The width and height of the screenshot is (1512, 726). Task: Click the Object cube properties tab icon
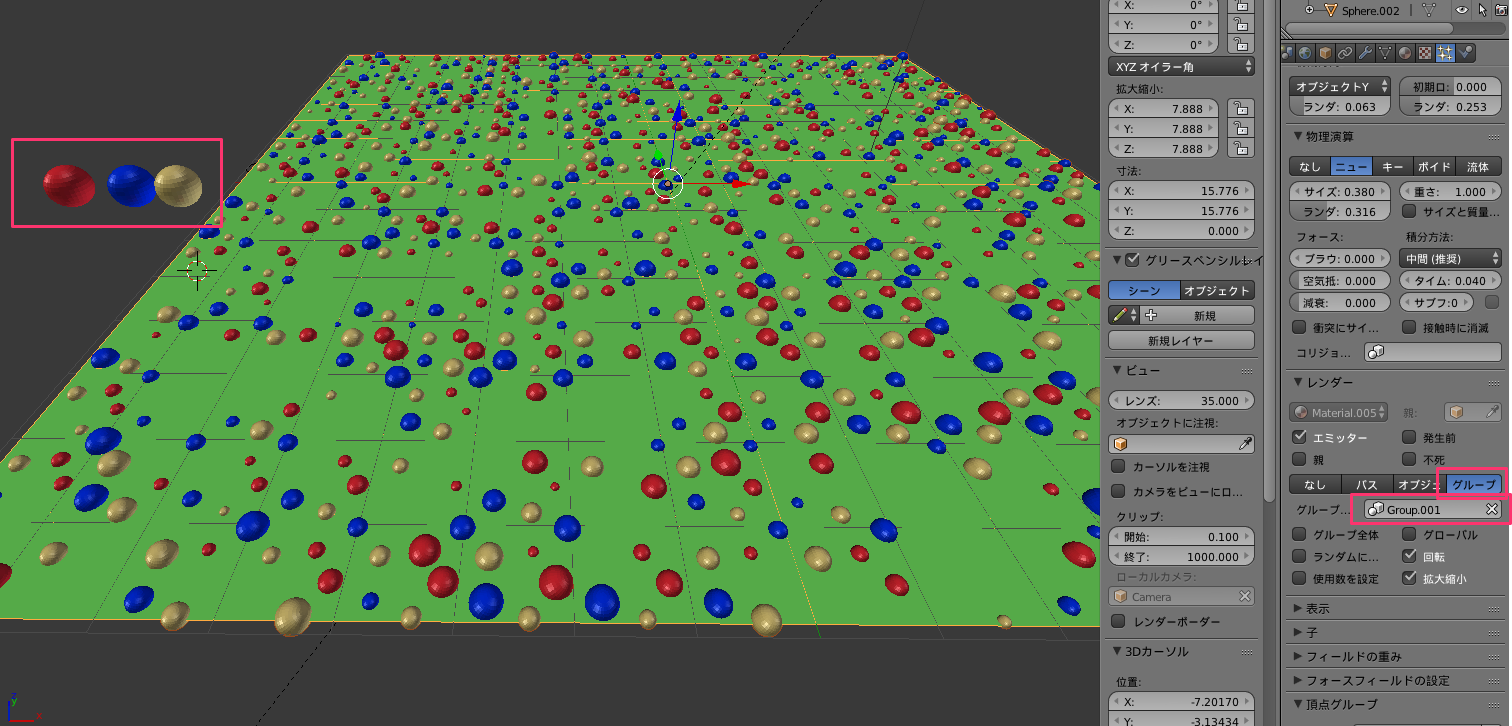click(x=1326, y=53)
